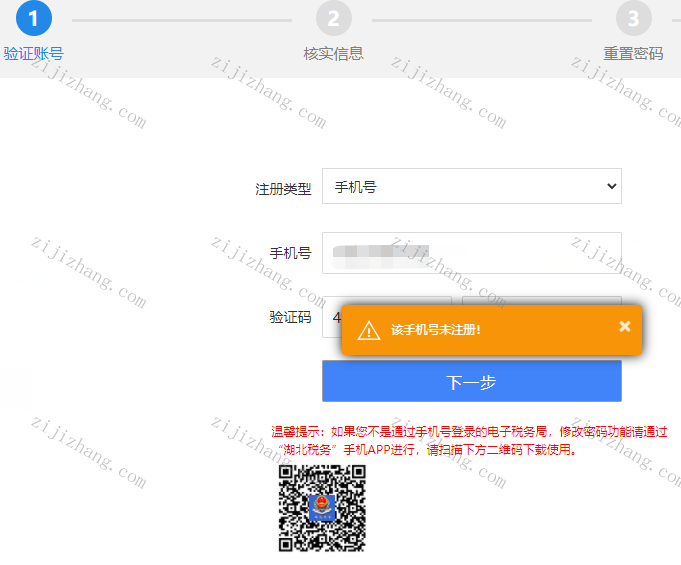Close the orange 该手机号未注册 alert
The image size is (681, 565).
pos(625,327)
